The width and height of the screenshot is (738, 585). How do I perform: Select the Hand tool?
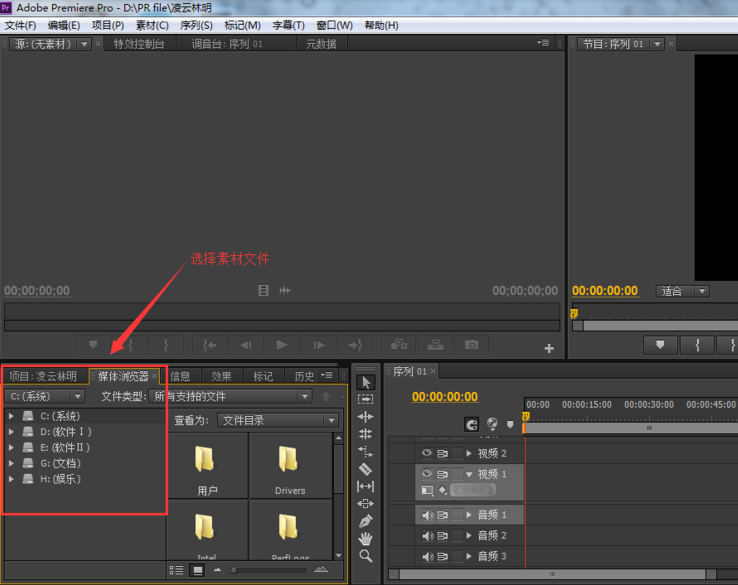click(366, 538)
